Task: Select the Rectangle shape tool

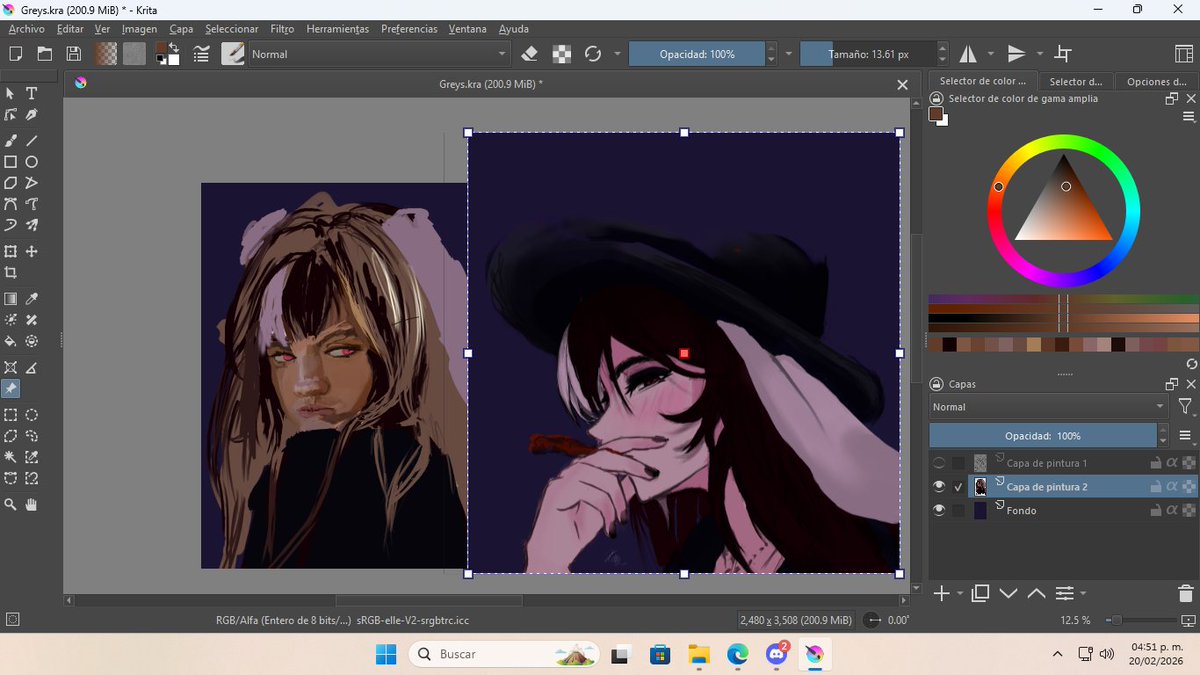Action: coord(10,162)
